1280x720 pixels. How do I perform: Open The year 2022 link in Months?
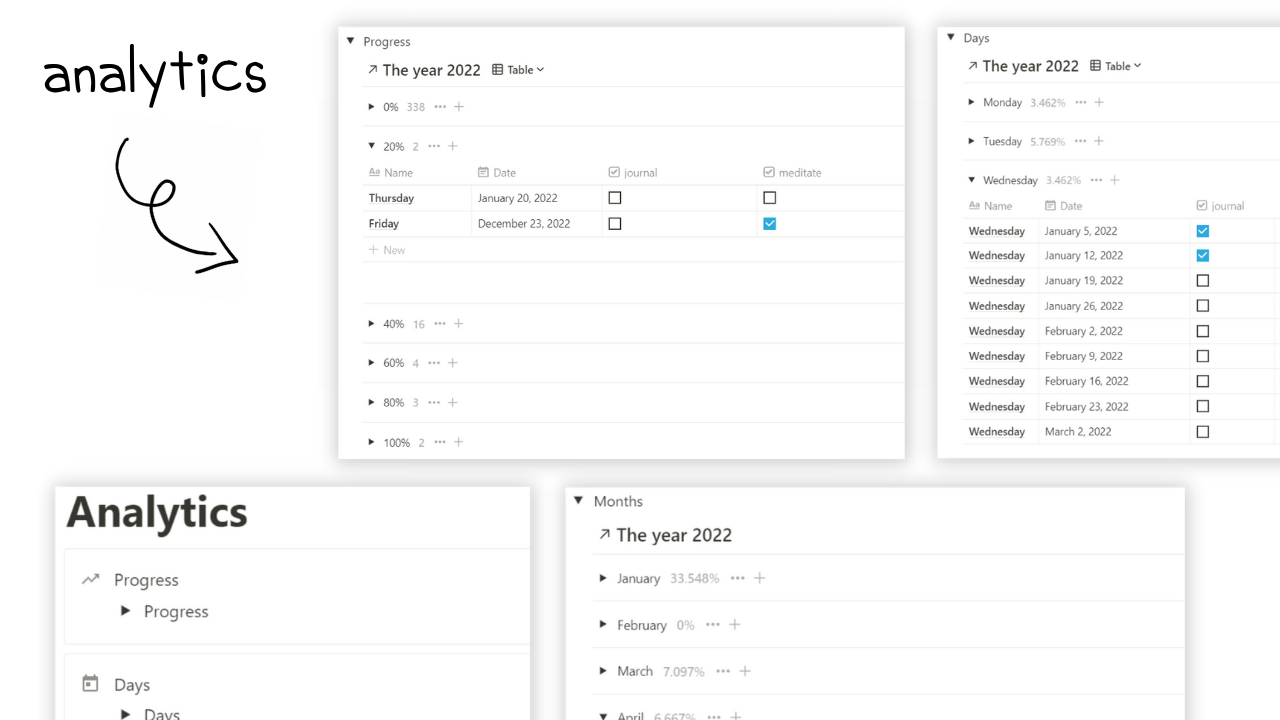[x=665, y=535]
